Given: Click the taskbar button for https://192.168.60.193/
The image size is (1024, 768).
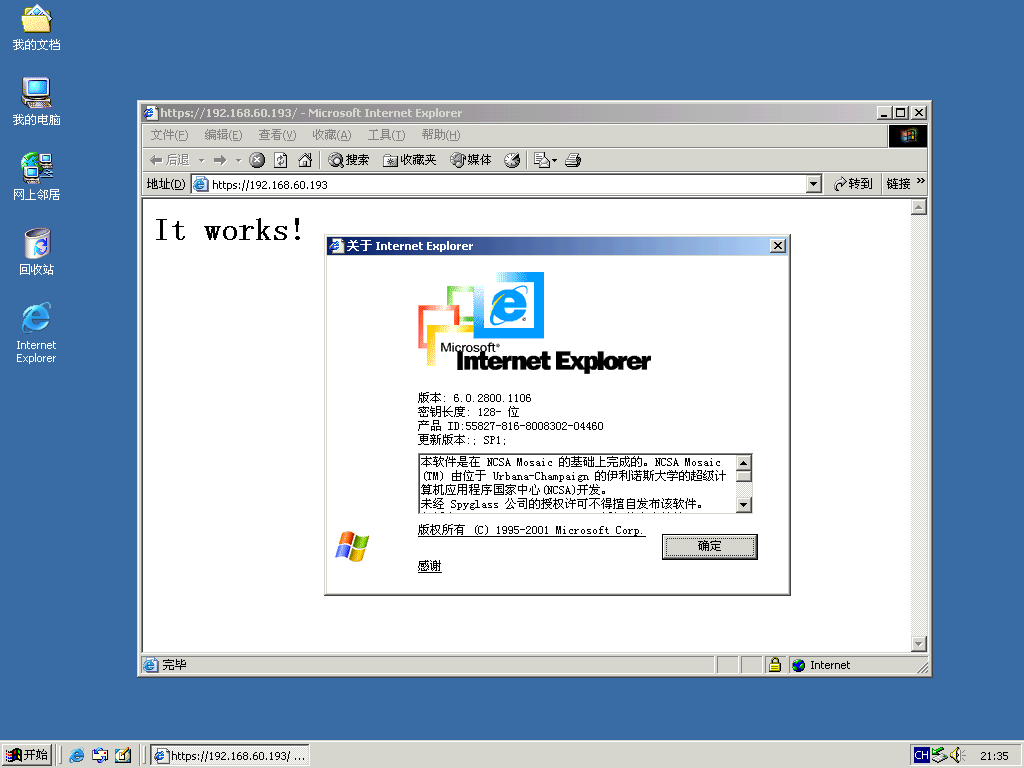Looking at the screenshot, I should point(230,756).
